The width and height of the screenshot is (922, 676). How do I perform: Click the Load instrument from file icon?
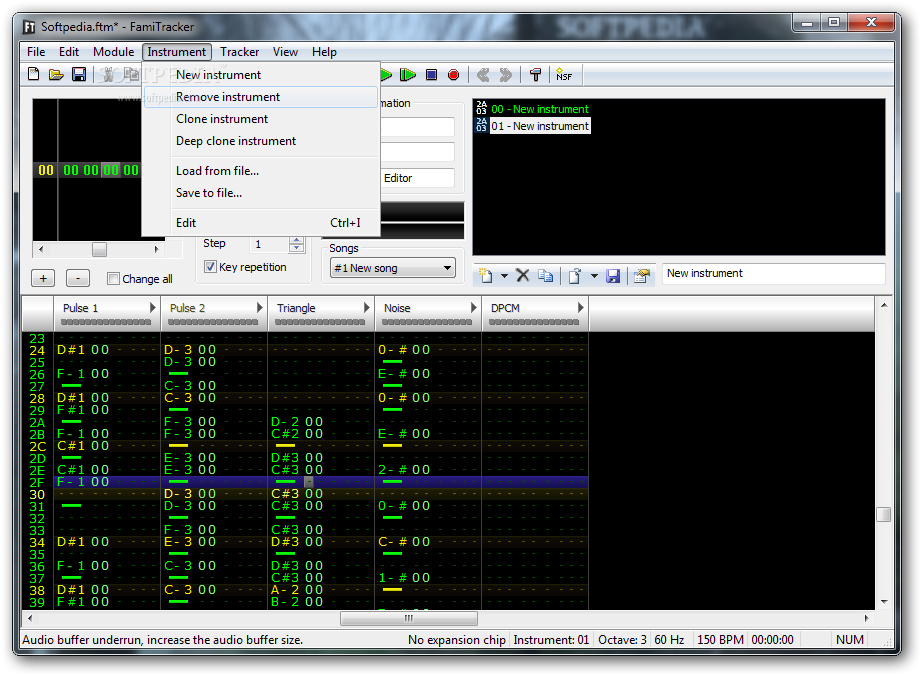pos(574,275)
